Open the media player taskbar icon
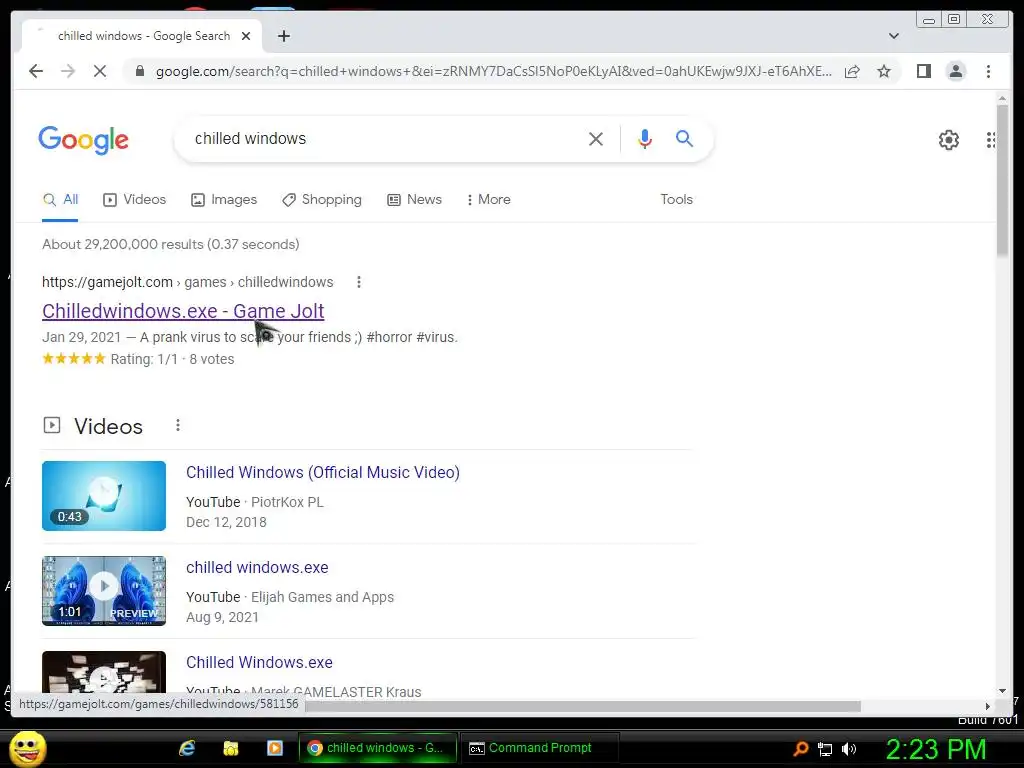Viewport: 1024px width, 768px height. [x=274, y=748]
